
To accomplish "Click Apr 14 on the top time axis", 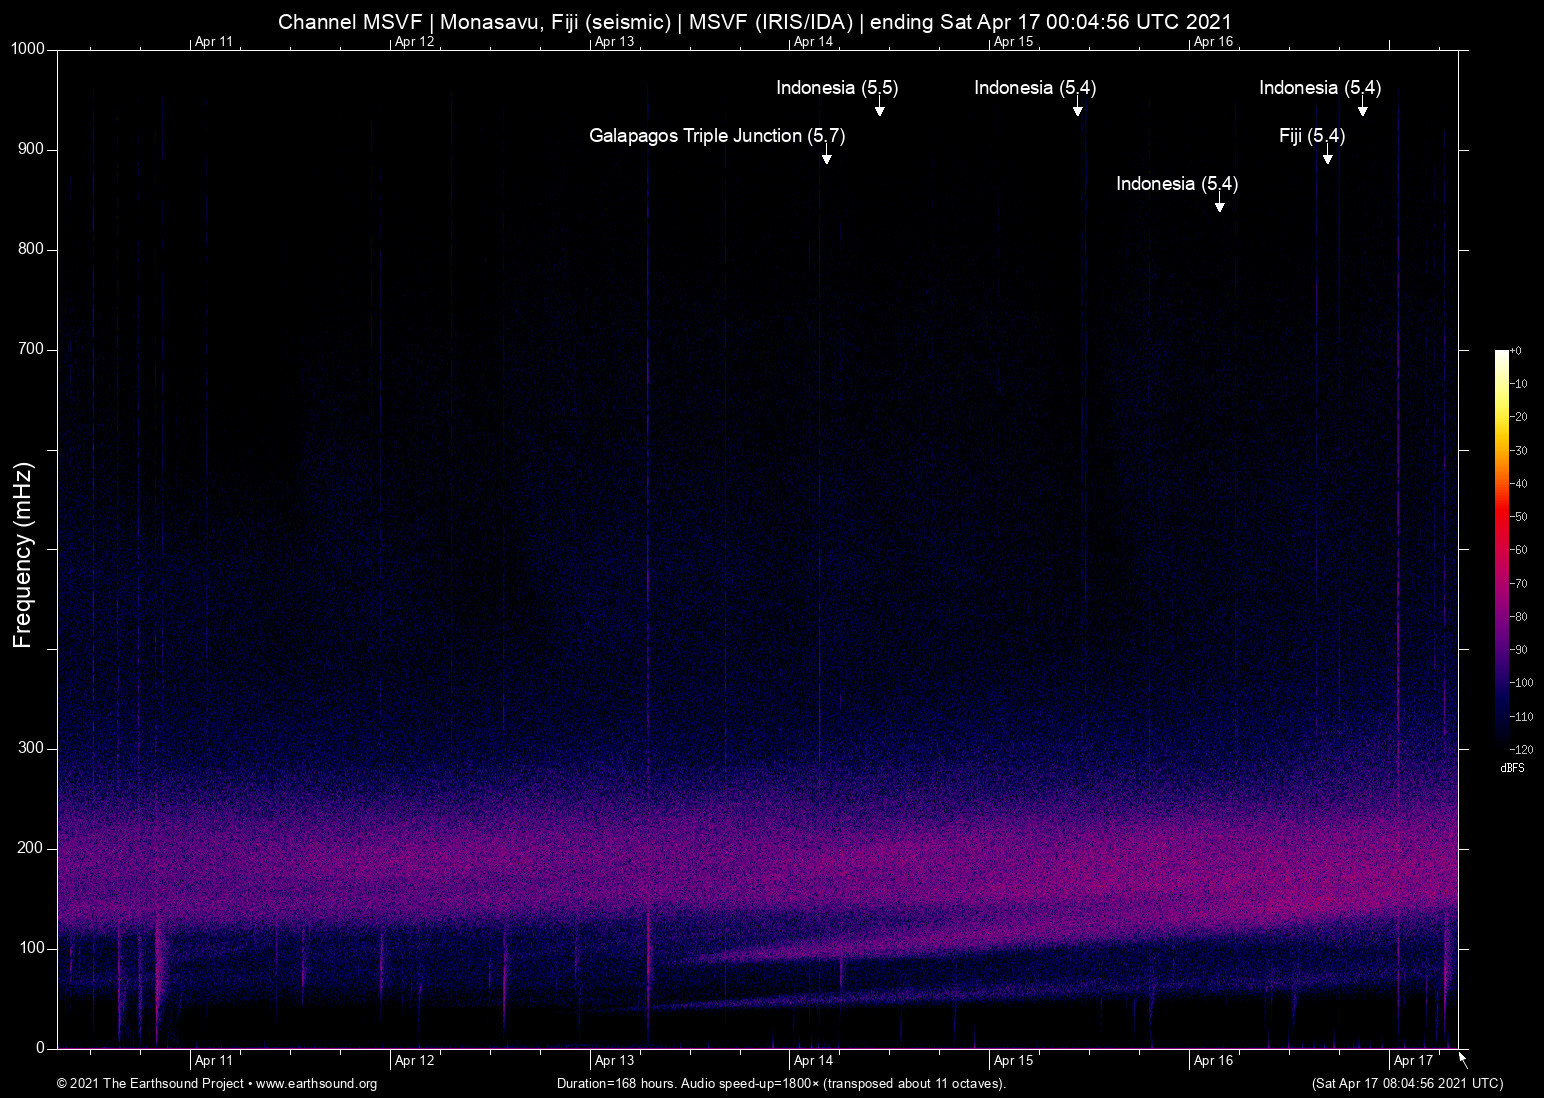I will coord(813,42).
